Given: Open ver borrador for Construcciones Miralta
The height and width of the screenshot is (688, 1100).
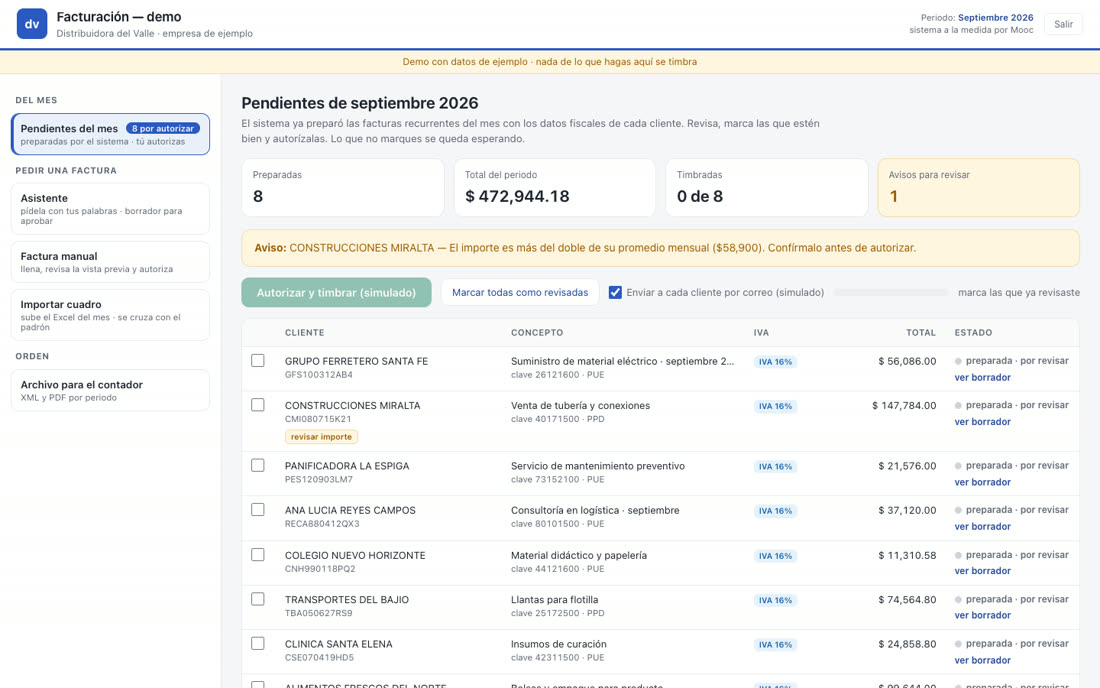Looking at the screenshot, I should 982,421.
